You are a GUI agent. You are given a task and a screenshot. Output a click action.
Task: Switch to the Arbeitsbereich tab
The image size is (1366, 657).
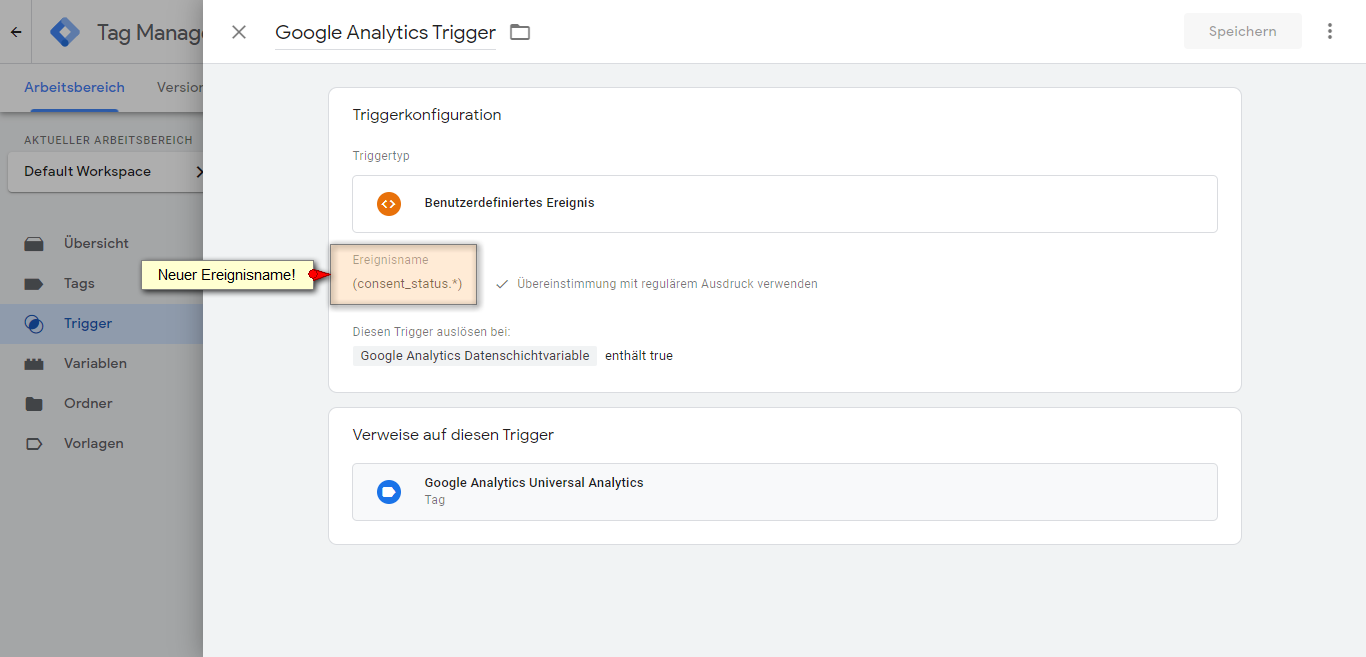pyautogui.click(x=74, y=87)
